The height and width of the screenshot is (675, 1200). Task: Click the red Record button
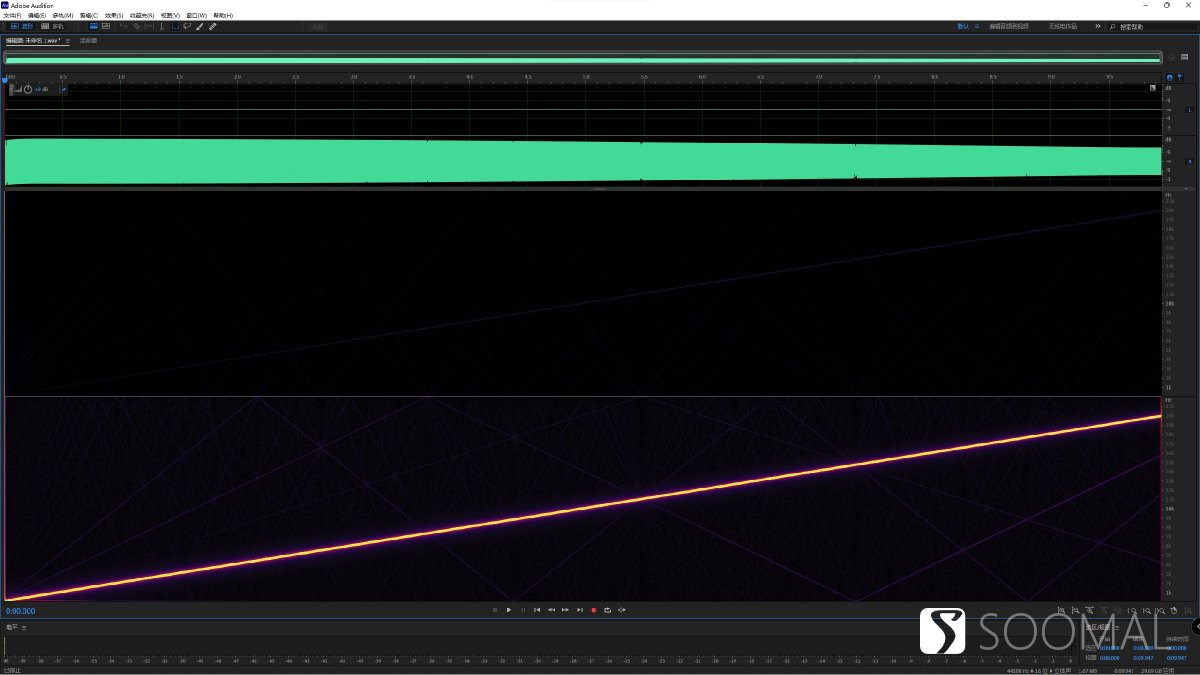[593, 610]
